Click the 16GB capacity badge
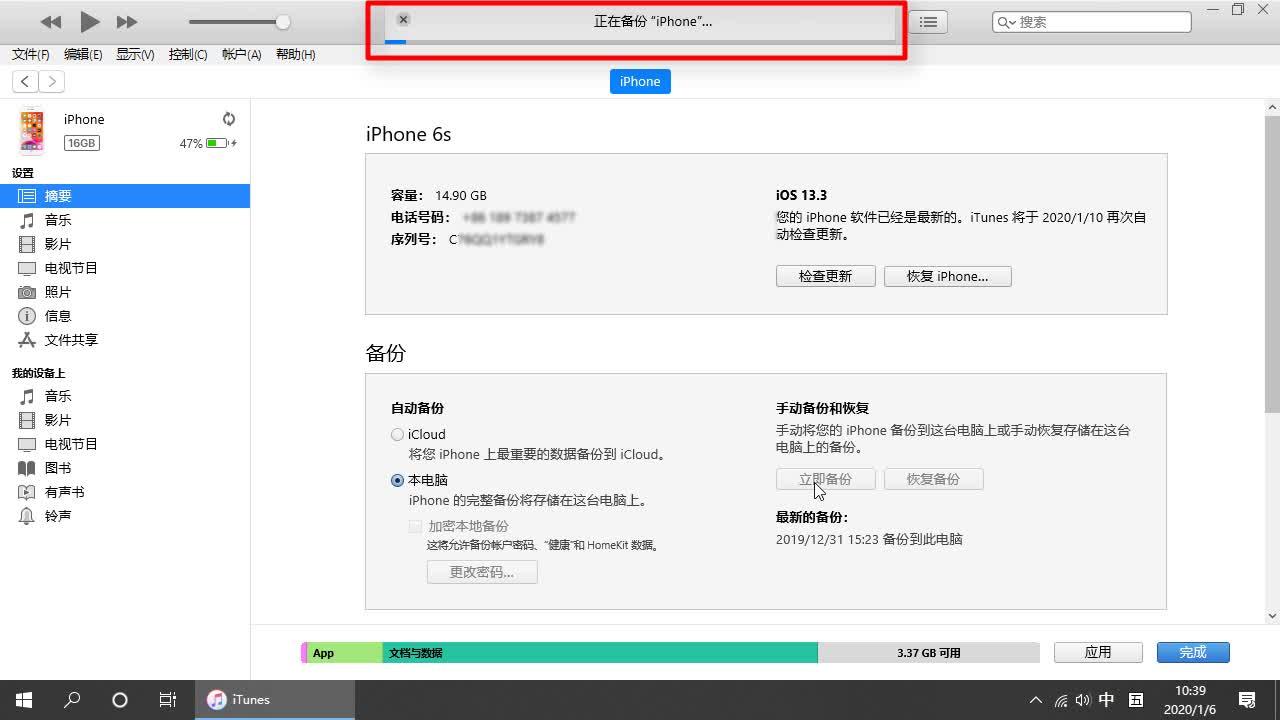Viewport: 1280px width, 720px height. [81, 143]
